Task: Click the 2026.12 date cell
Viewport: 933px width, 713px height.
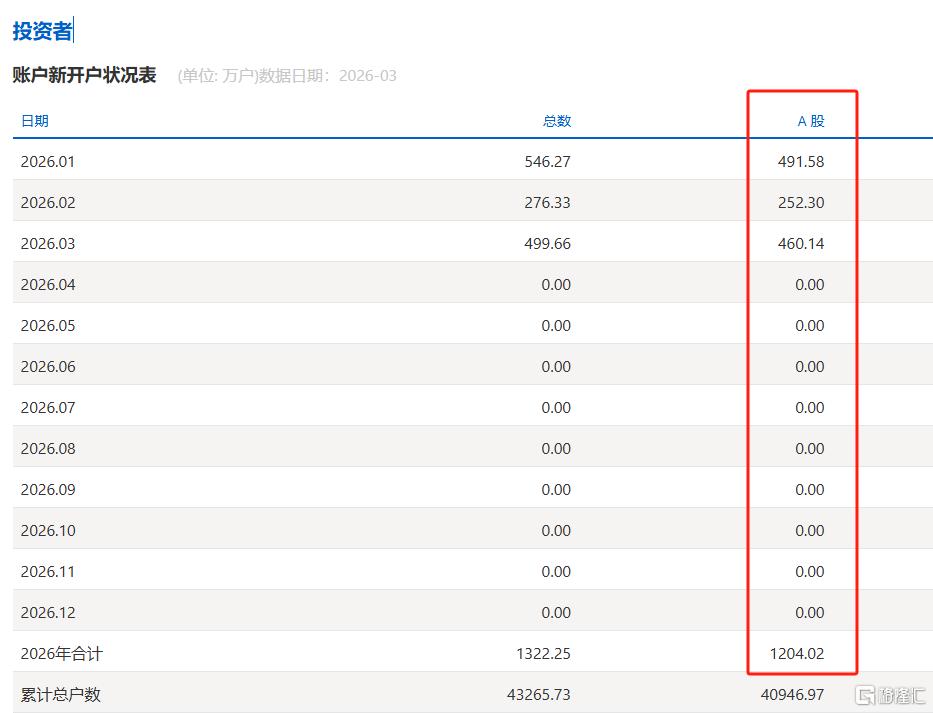Action: click(47, 612)
